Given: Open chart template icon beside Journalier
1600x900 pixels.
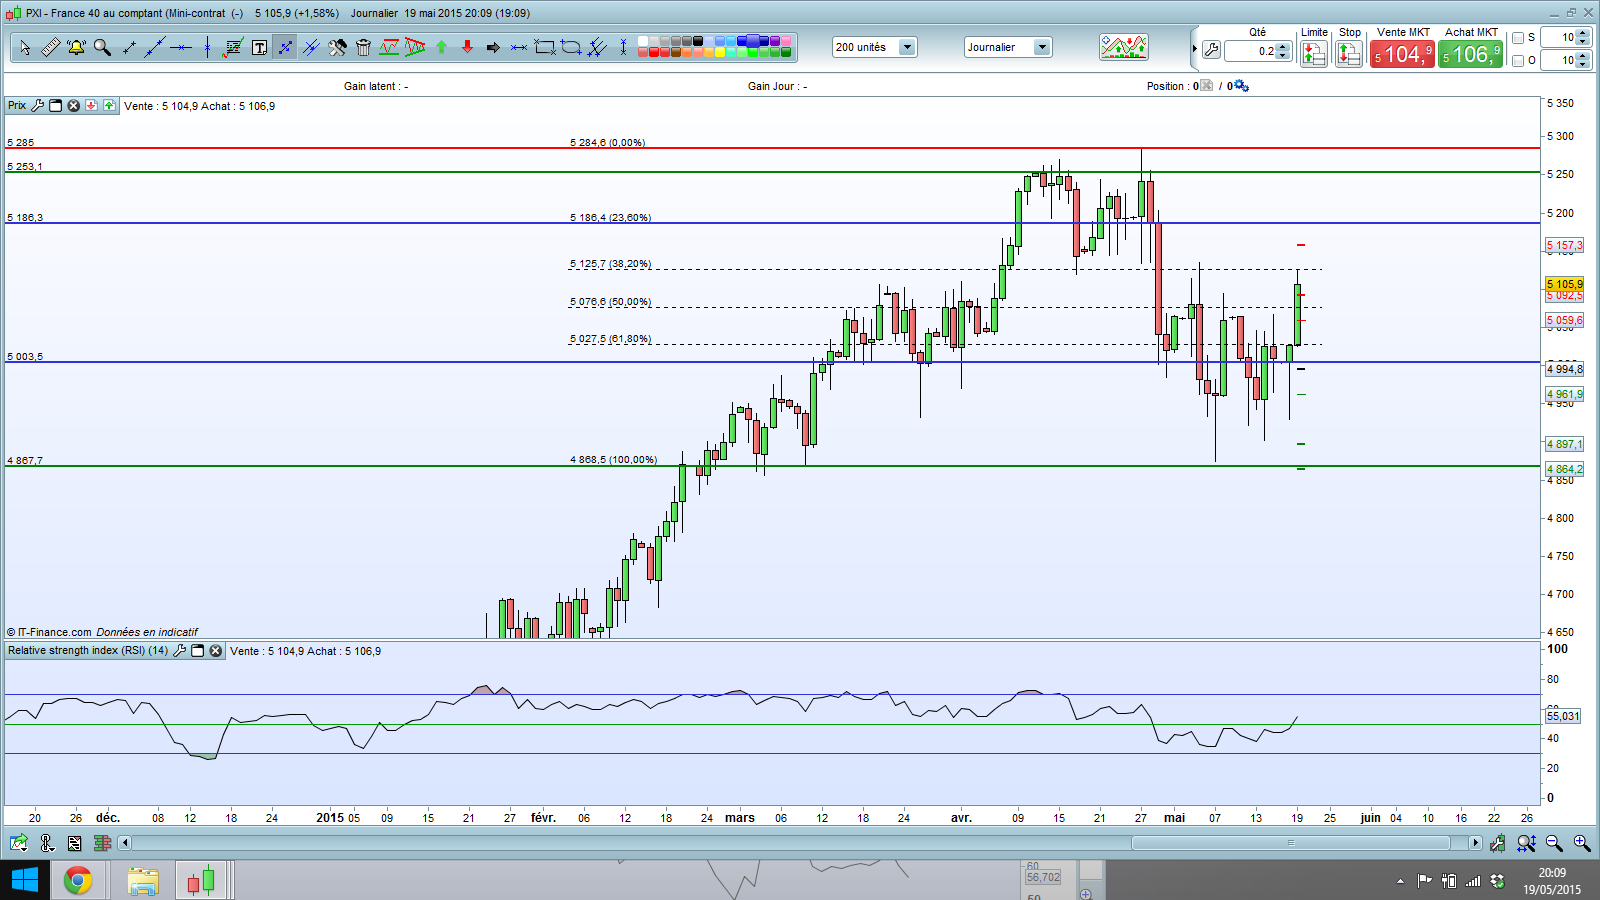Looking at the screenshot, I should (1124, 47).
